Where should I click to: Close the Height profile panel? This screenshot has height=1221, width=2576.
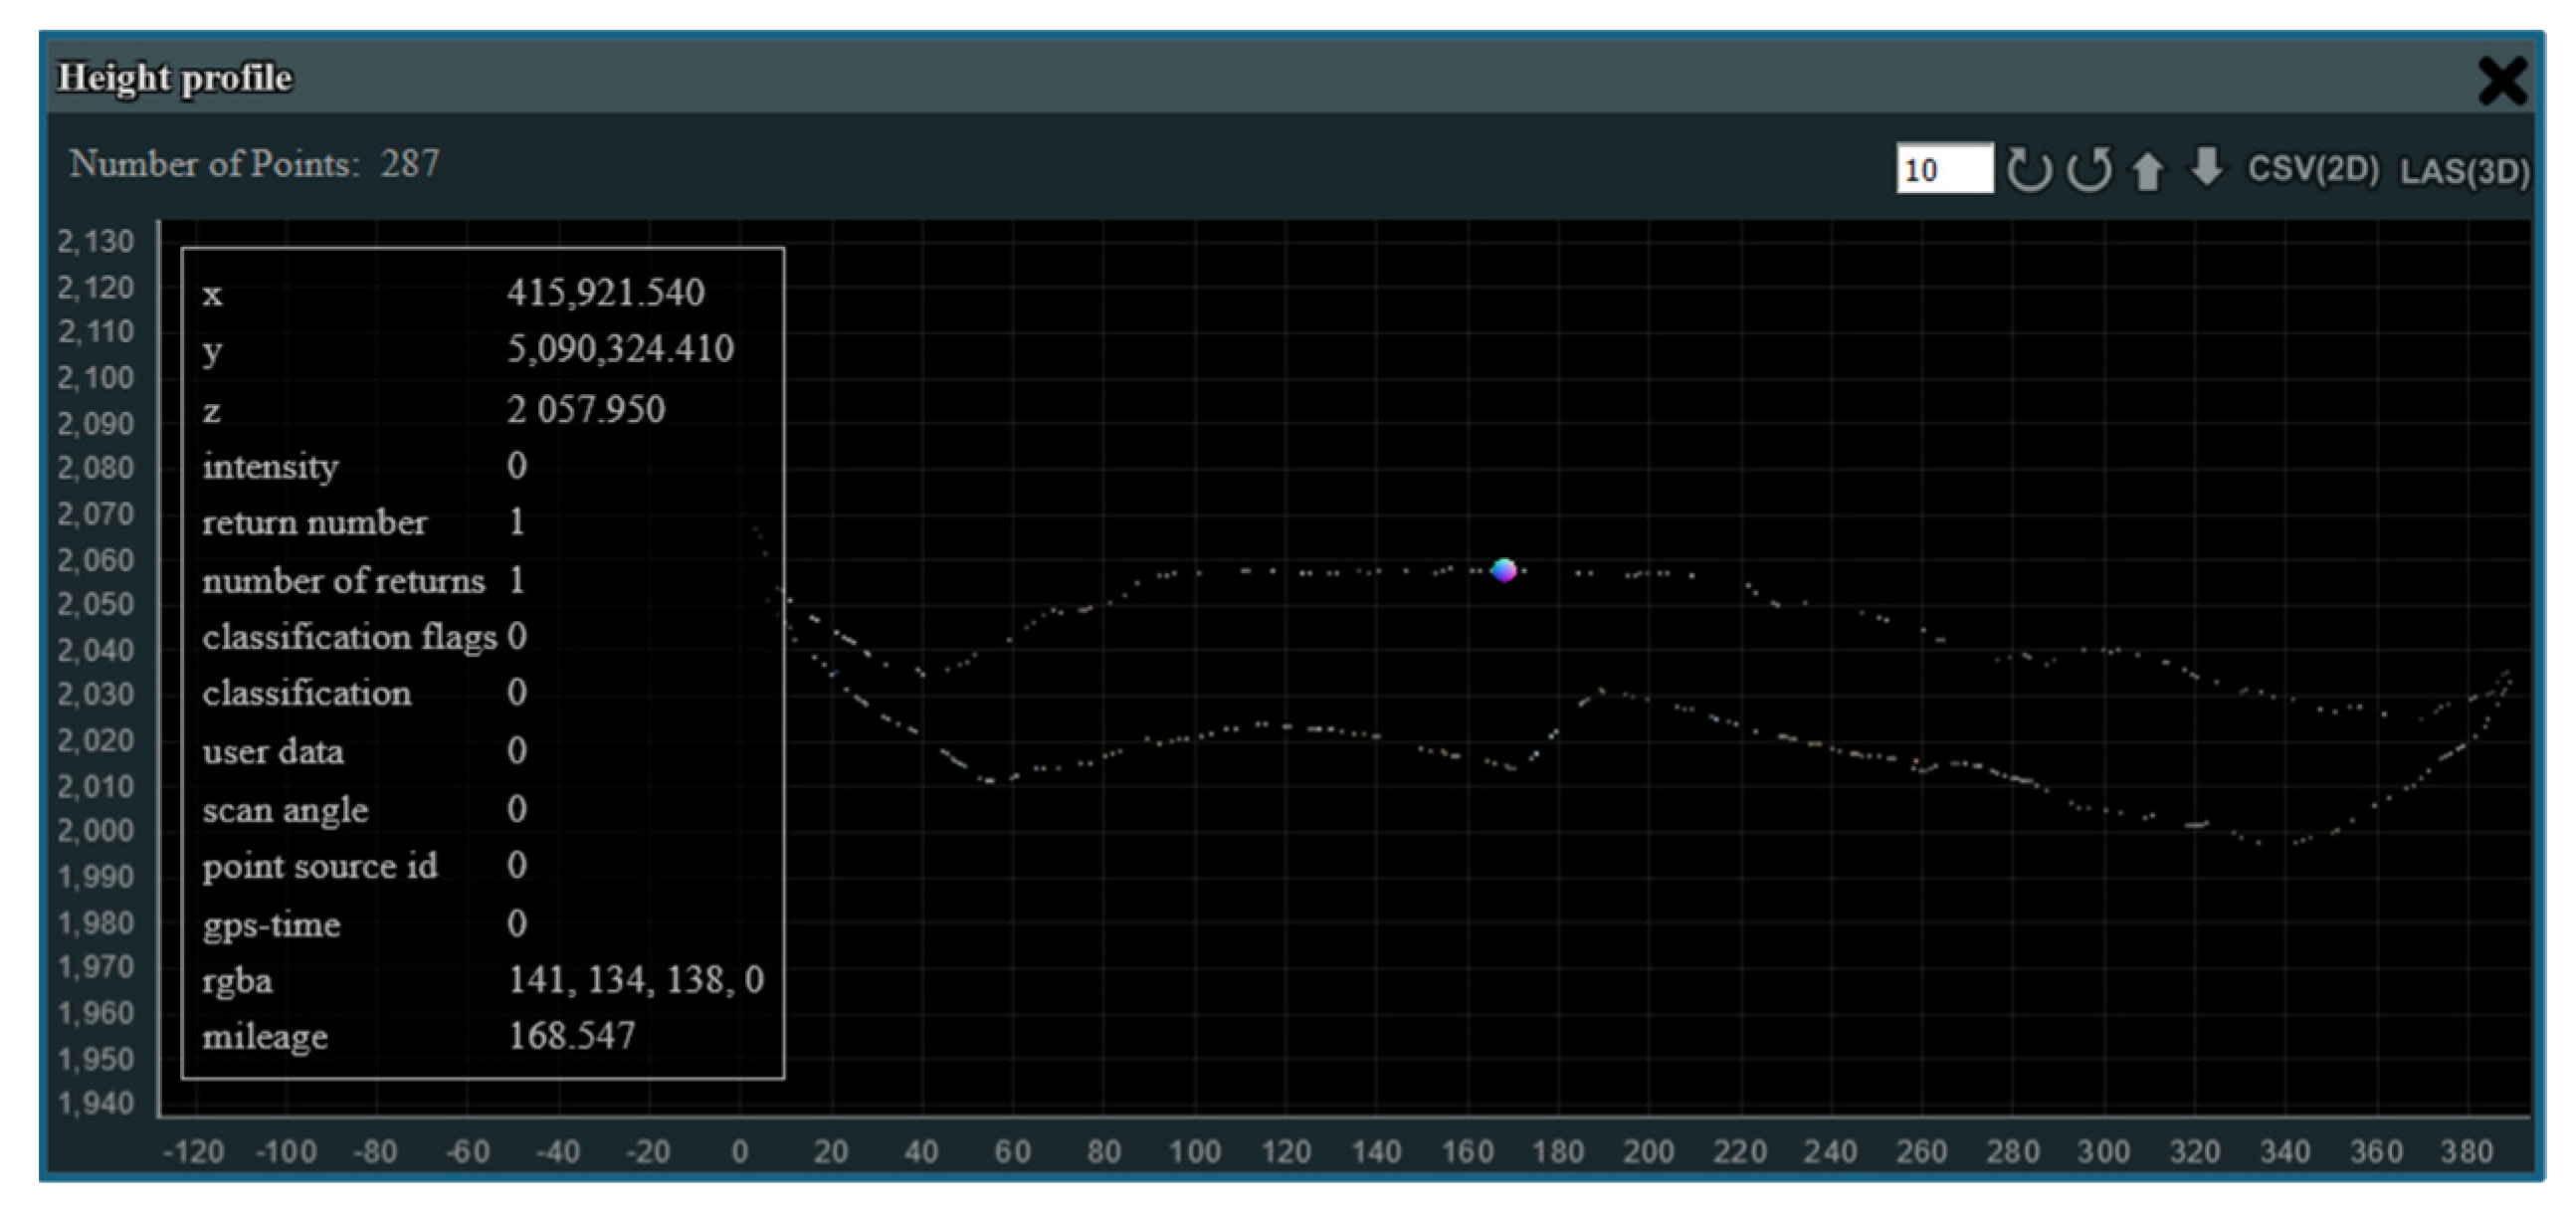(x=2502, y=82)
